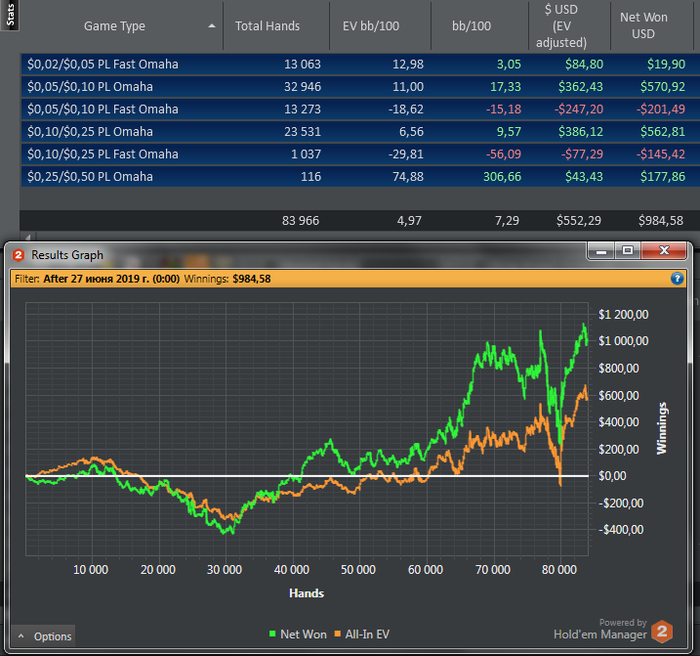This screenshot has width=700, height=656.
Task: Click the Hands axis title
Action: coord(306,593)
